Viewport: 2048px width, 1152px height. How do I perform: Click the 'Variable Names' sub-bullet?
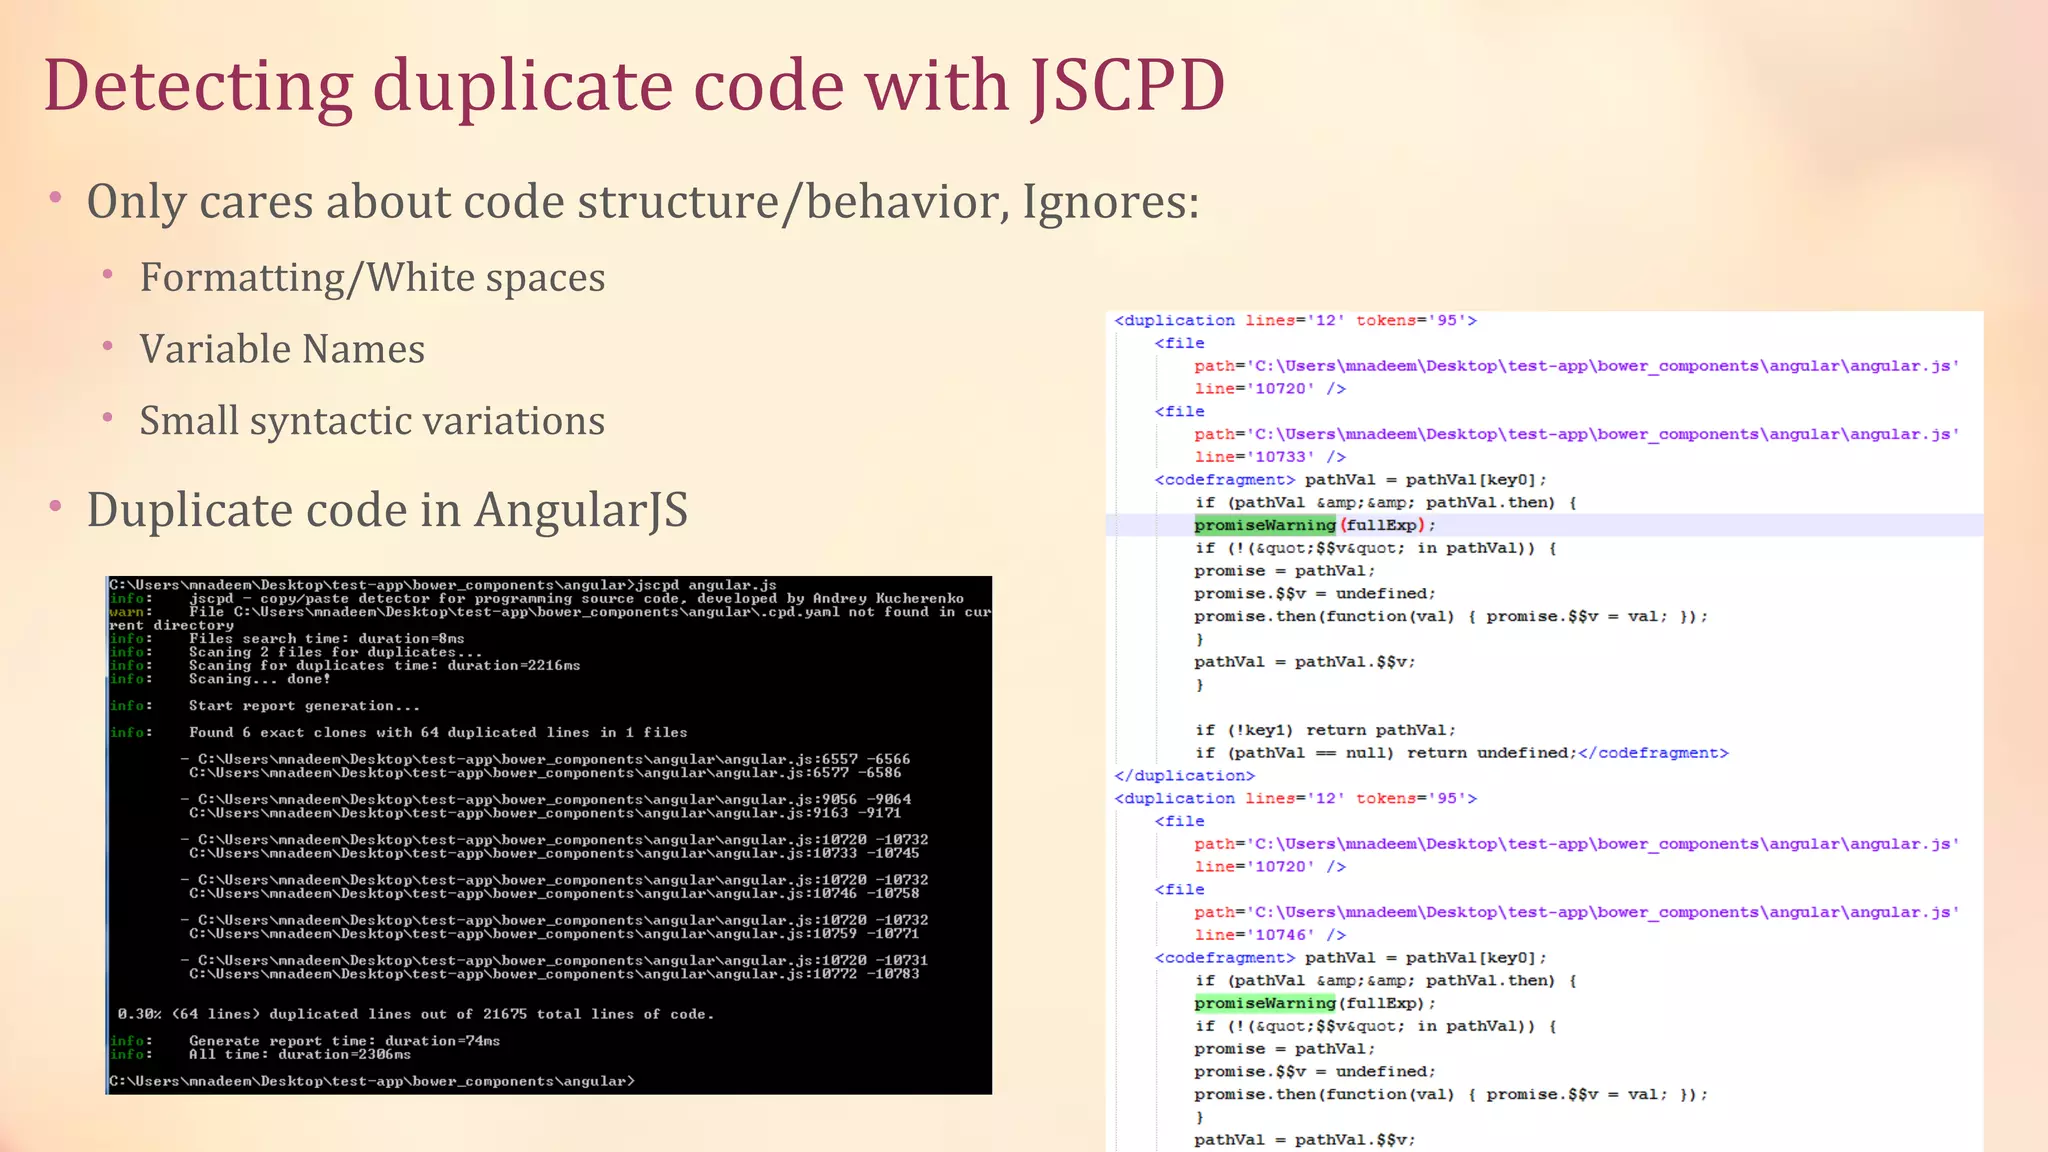tap(282, 349)
